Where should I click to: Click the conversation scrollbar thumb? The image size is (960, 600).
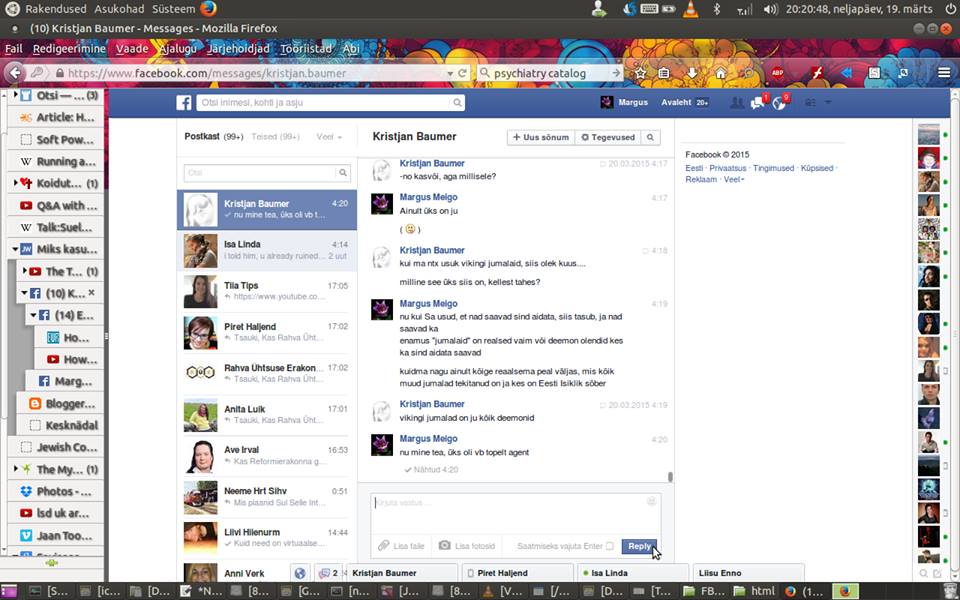(x=670, y=476)
